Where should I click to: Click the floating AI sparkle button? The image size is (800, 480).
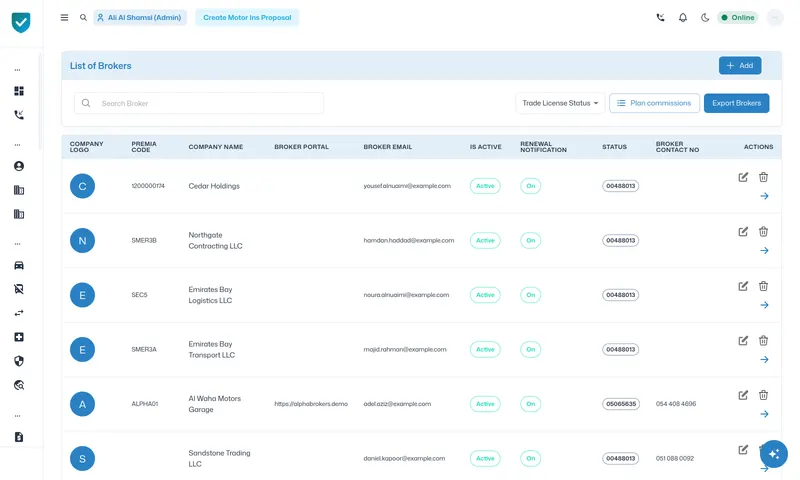773,454
